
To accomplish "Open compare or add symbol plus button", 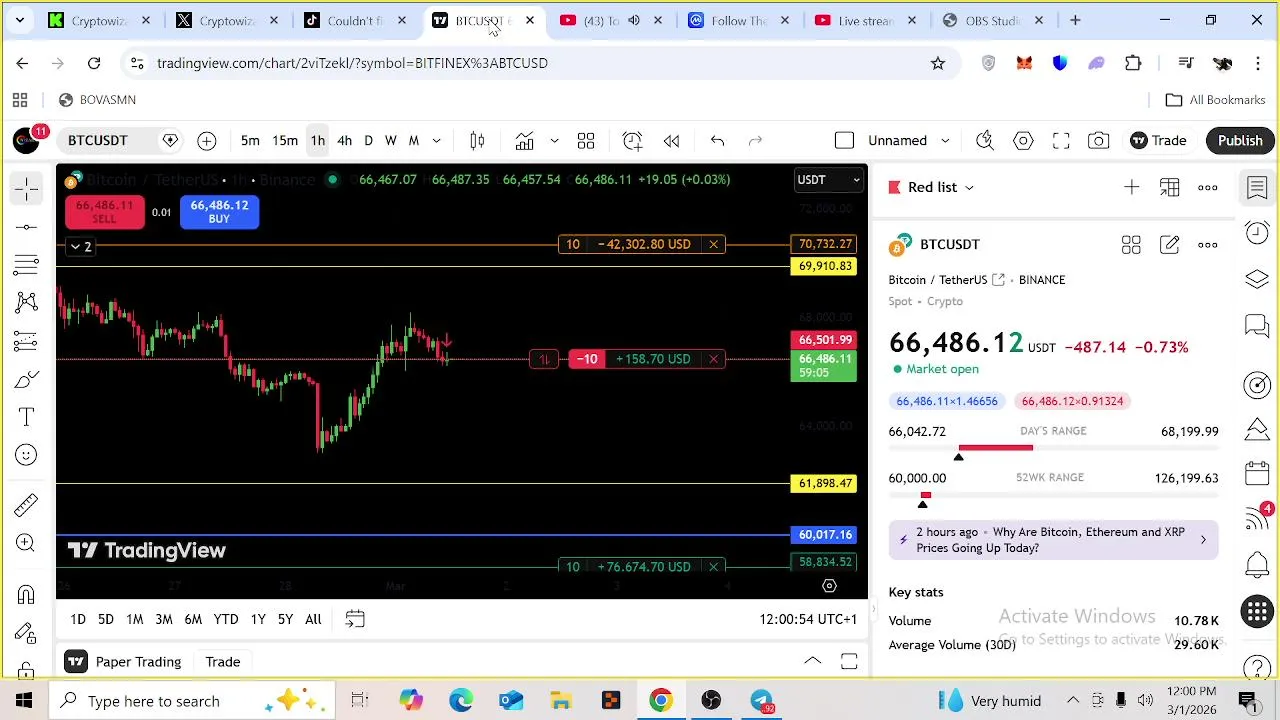I will click(207, 141).
